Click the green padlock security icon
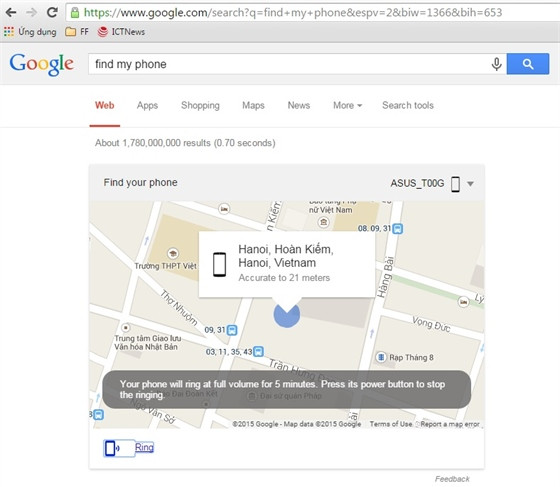The height and width of the screenshot is (487, 560). click(75, 13)
